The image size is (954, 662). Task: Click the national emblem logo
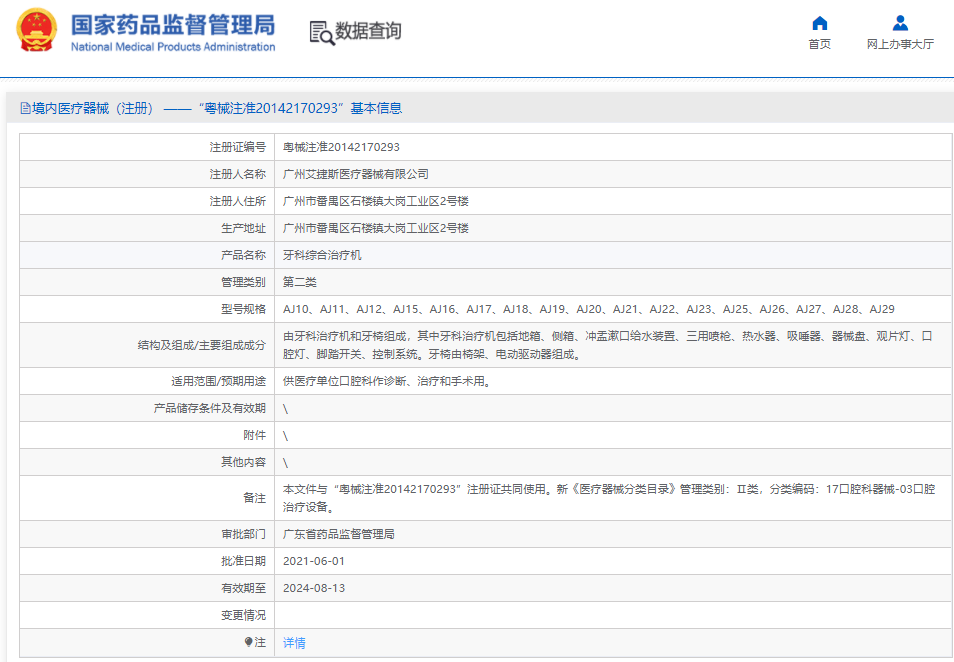point(36,30)
